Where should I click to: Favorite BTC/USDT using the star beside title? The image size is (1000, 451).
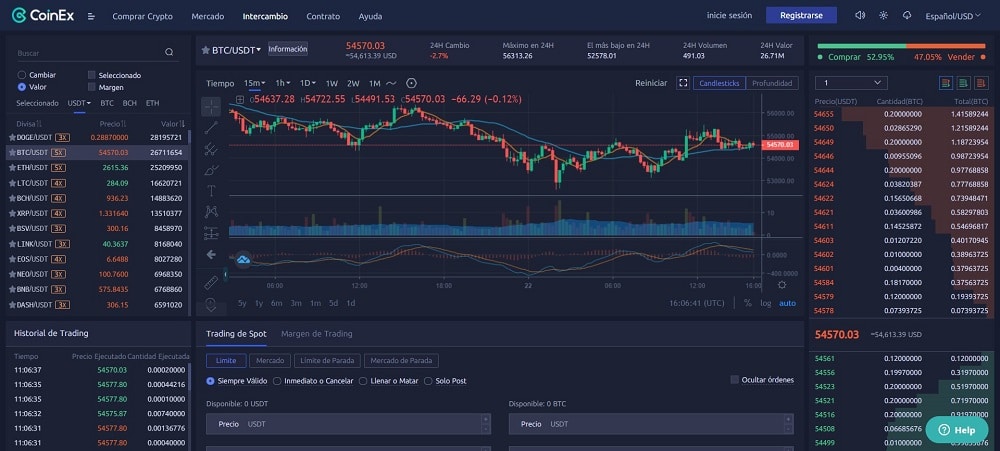tap(205, 50)
